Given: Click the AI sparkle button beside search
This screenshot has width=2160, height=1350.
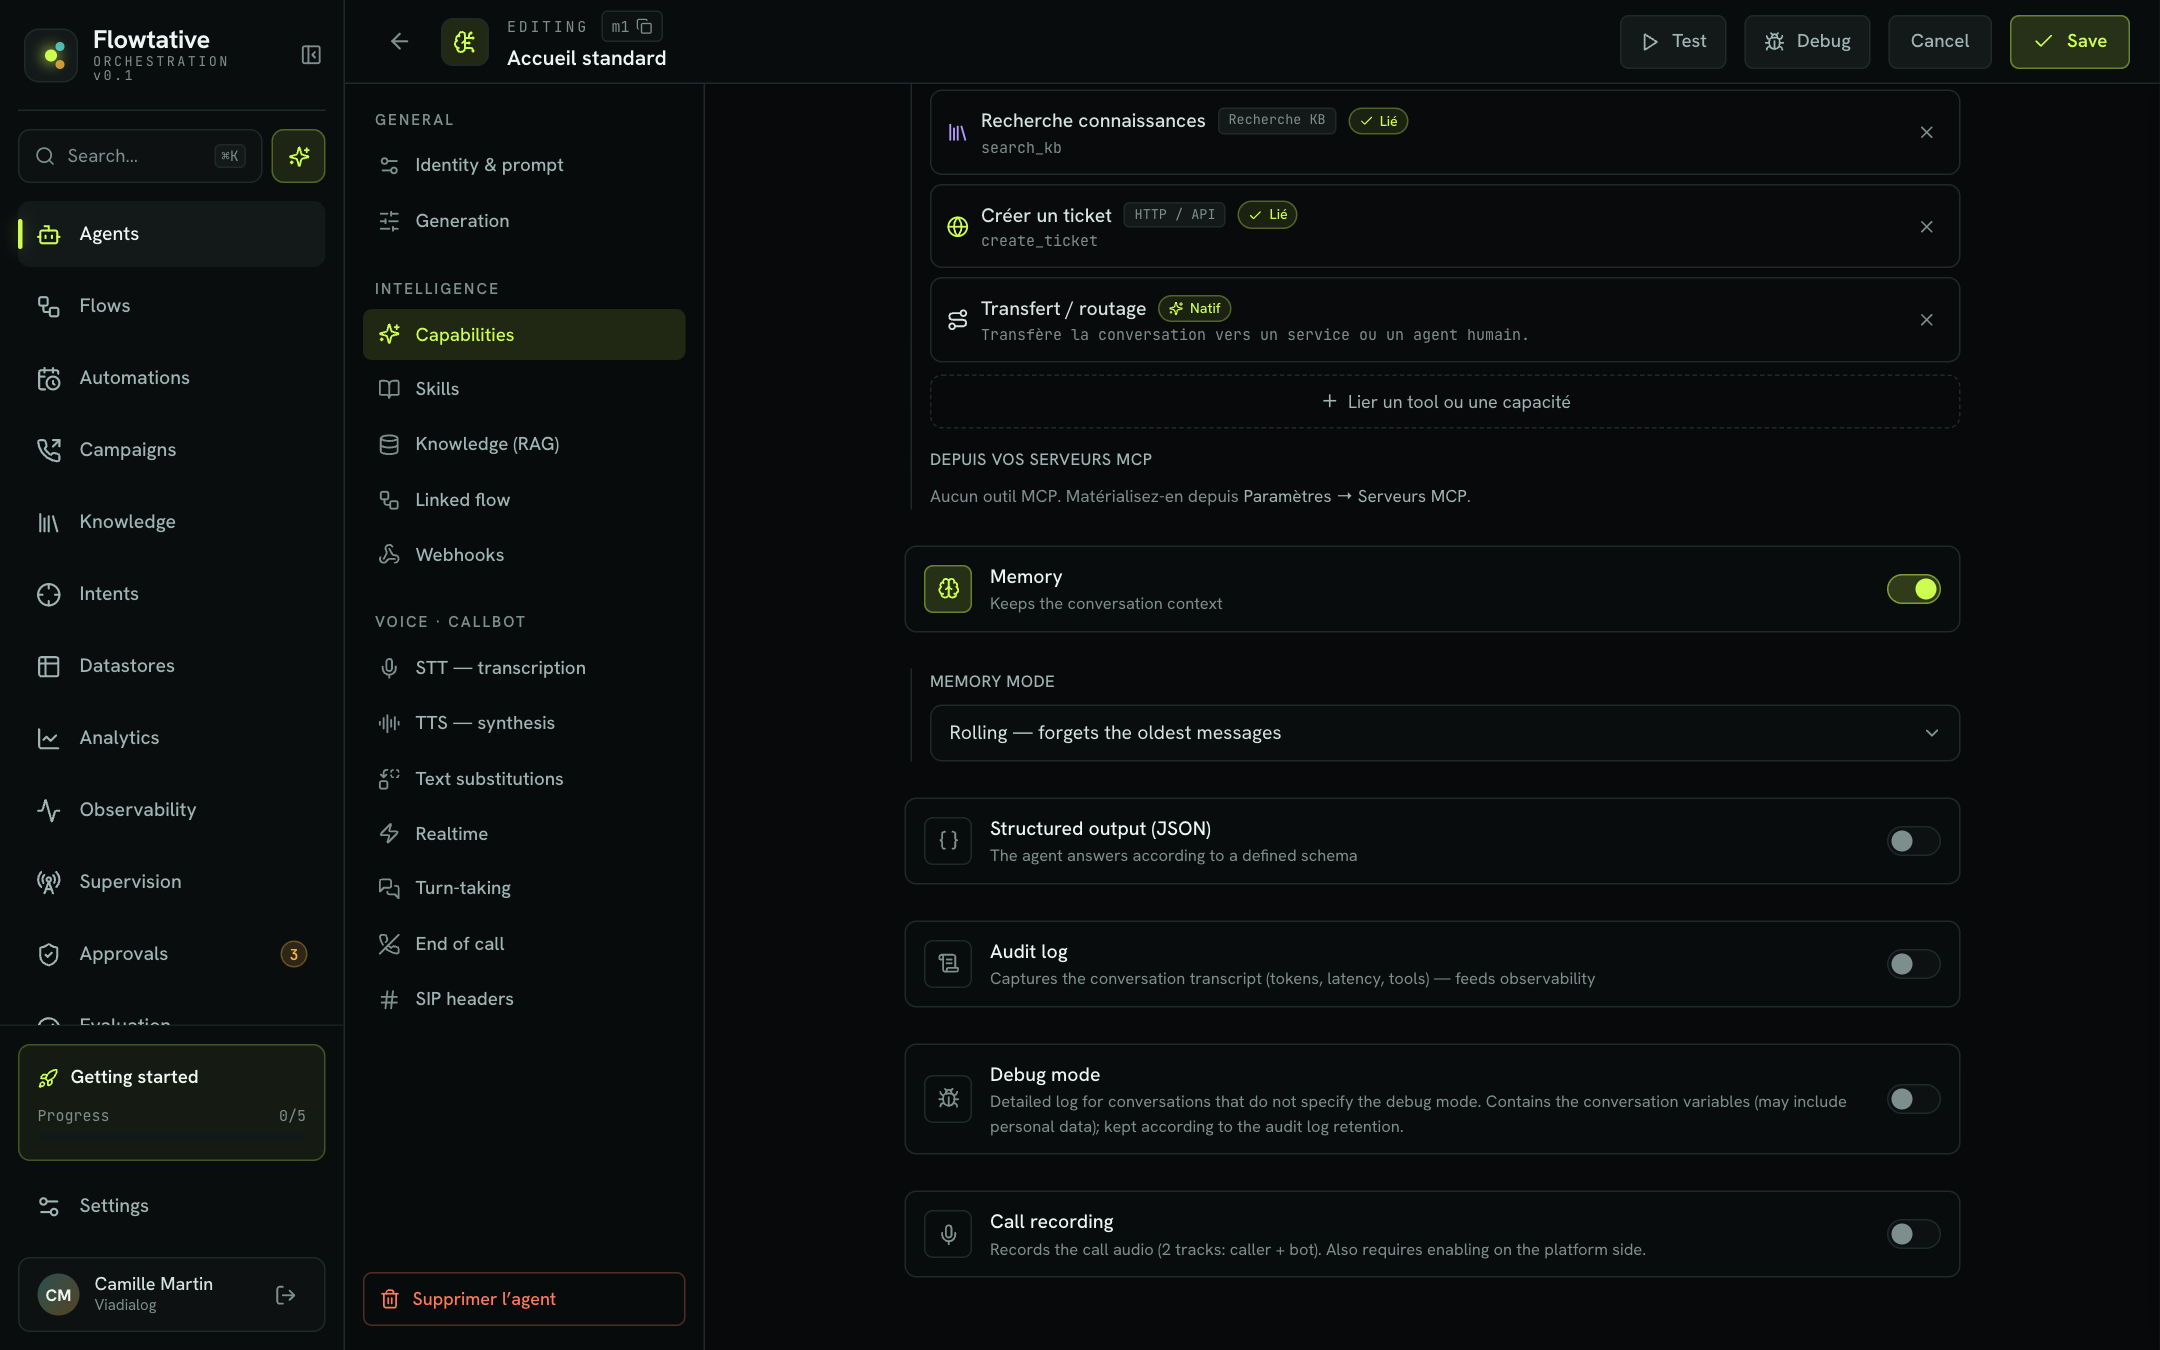Looking at the screenshot, I should point(298,156).
